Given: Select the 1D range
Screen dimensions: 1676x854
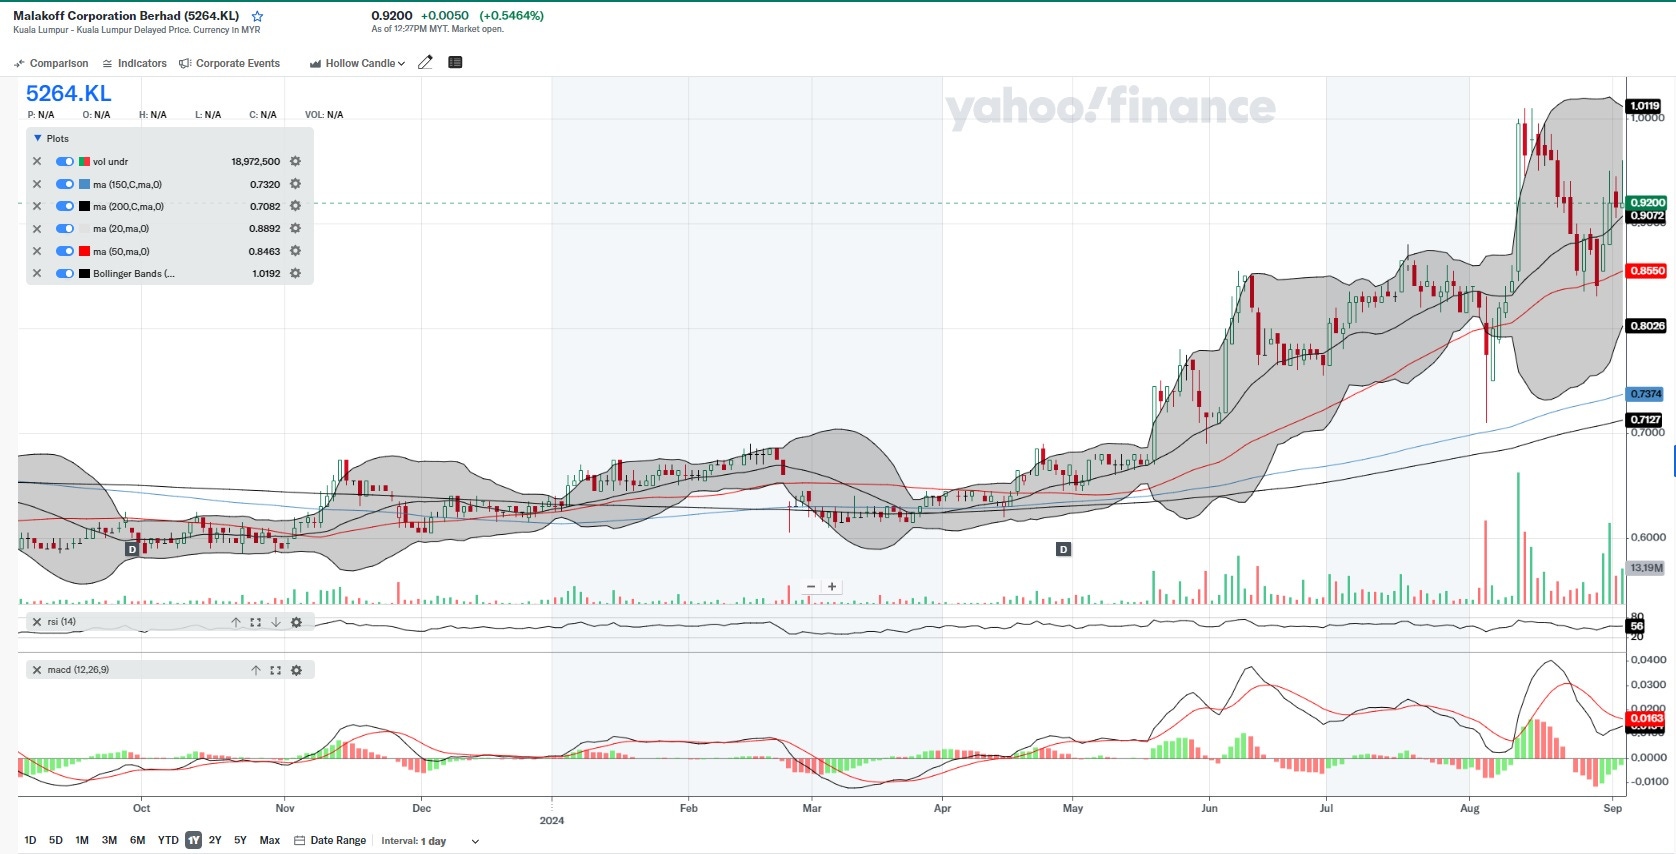Looking at the screenshot, I should (30, 840).
